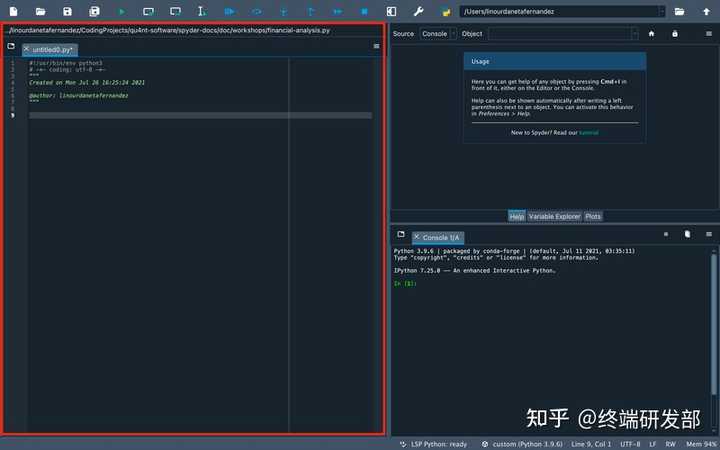
Task: Run the current cell
Action: pos(148,11)
